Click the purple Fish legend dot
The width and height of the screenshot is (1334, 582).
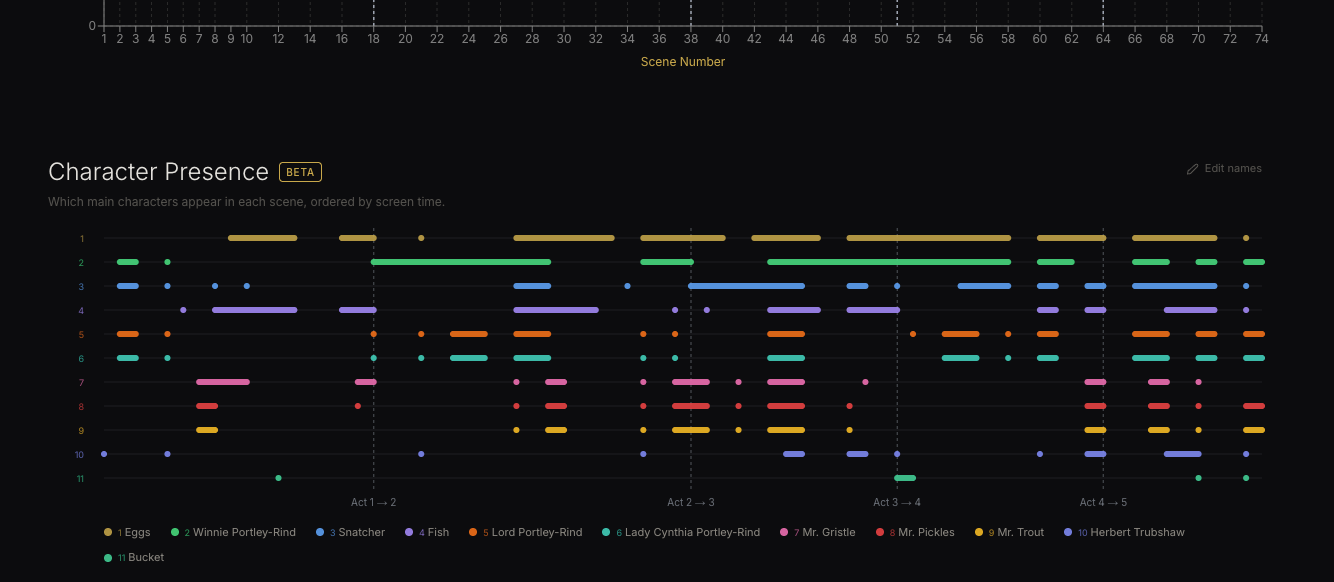point(409,533)
